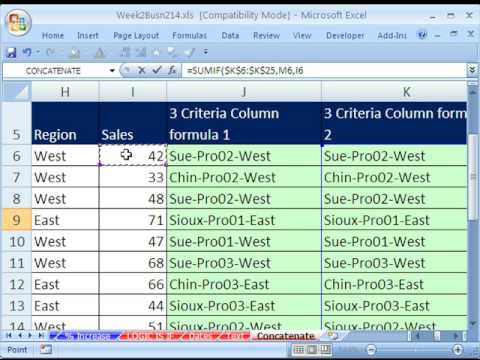Select the sales cell containing 68

[x=133, y=263]
